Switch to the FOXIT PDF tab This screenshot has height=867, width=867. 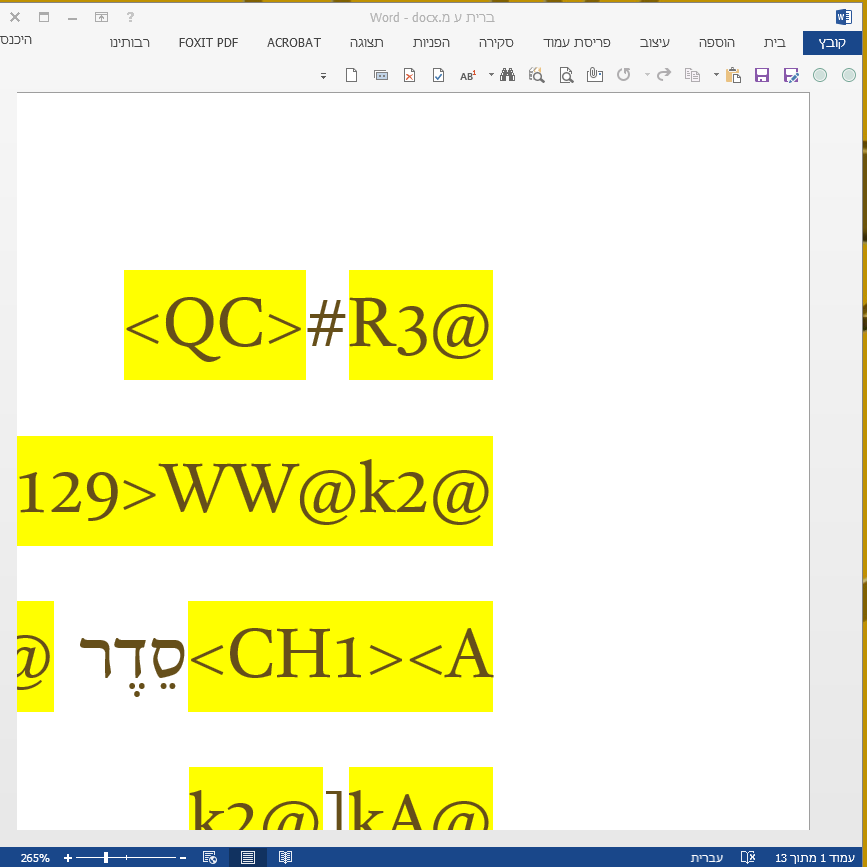coord(208,43)
